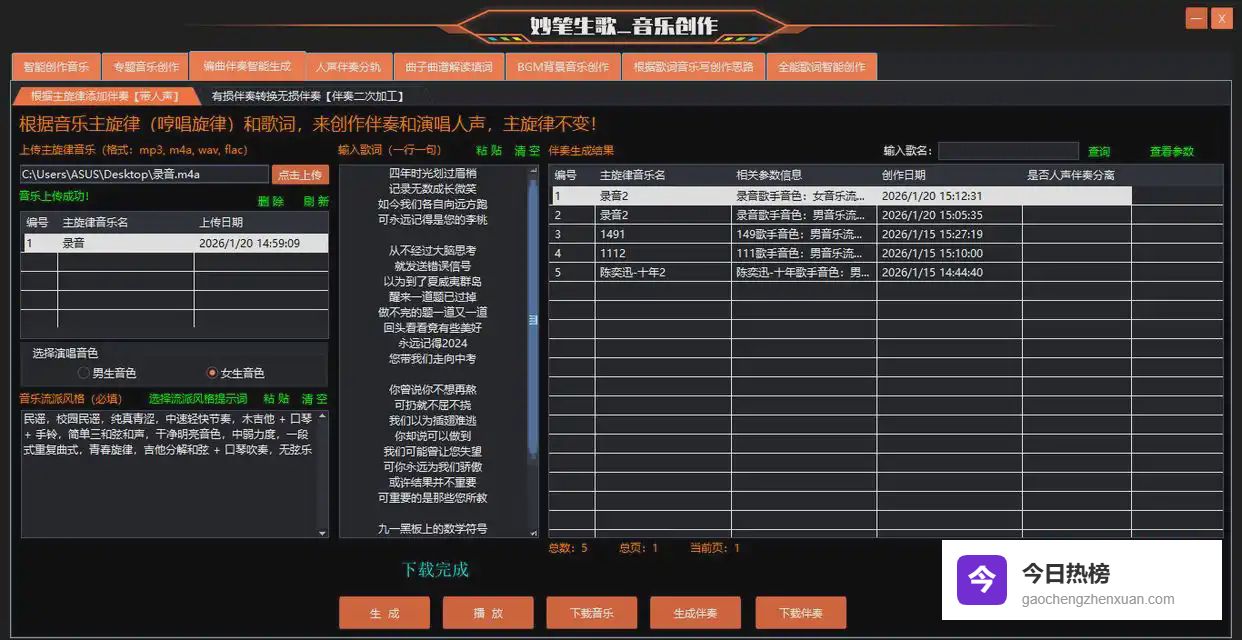Screen dimensions: 1242x640
Task: Click the 生成伴奏 button
Action: (x=696, y=613)
